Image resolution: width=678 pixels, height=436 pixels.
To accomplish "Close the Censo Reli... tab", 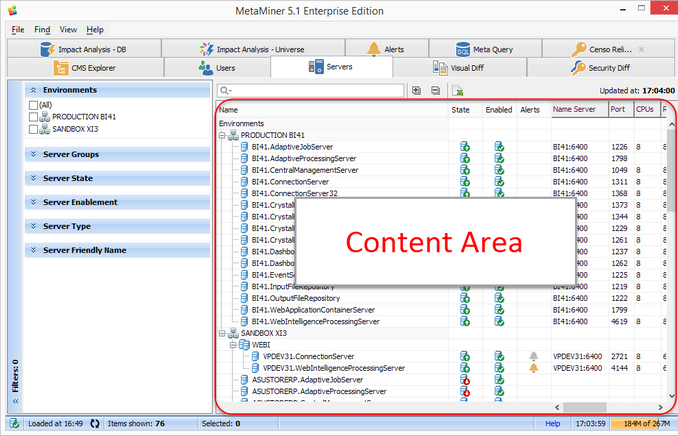I will (641, 49).
